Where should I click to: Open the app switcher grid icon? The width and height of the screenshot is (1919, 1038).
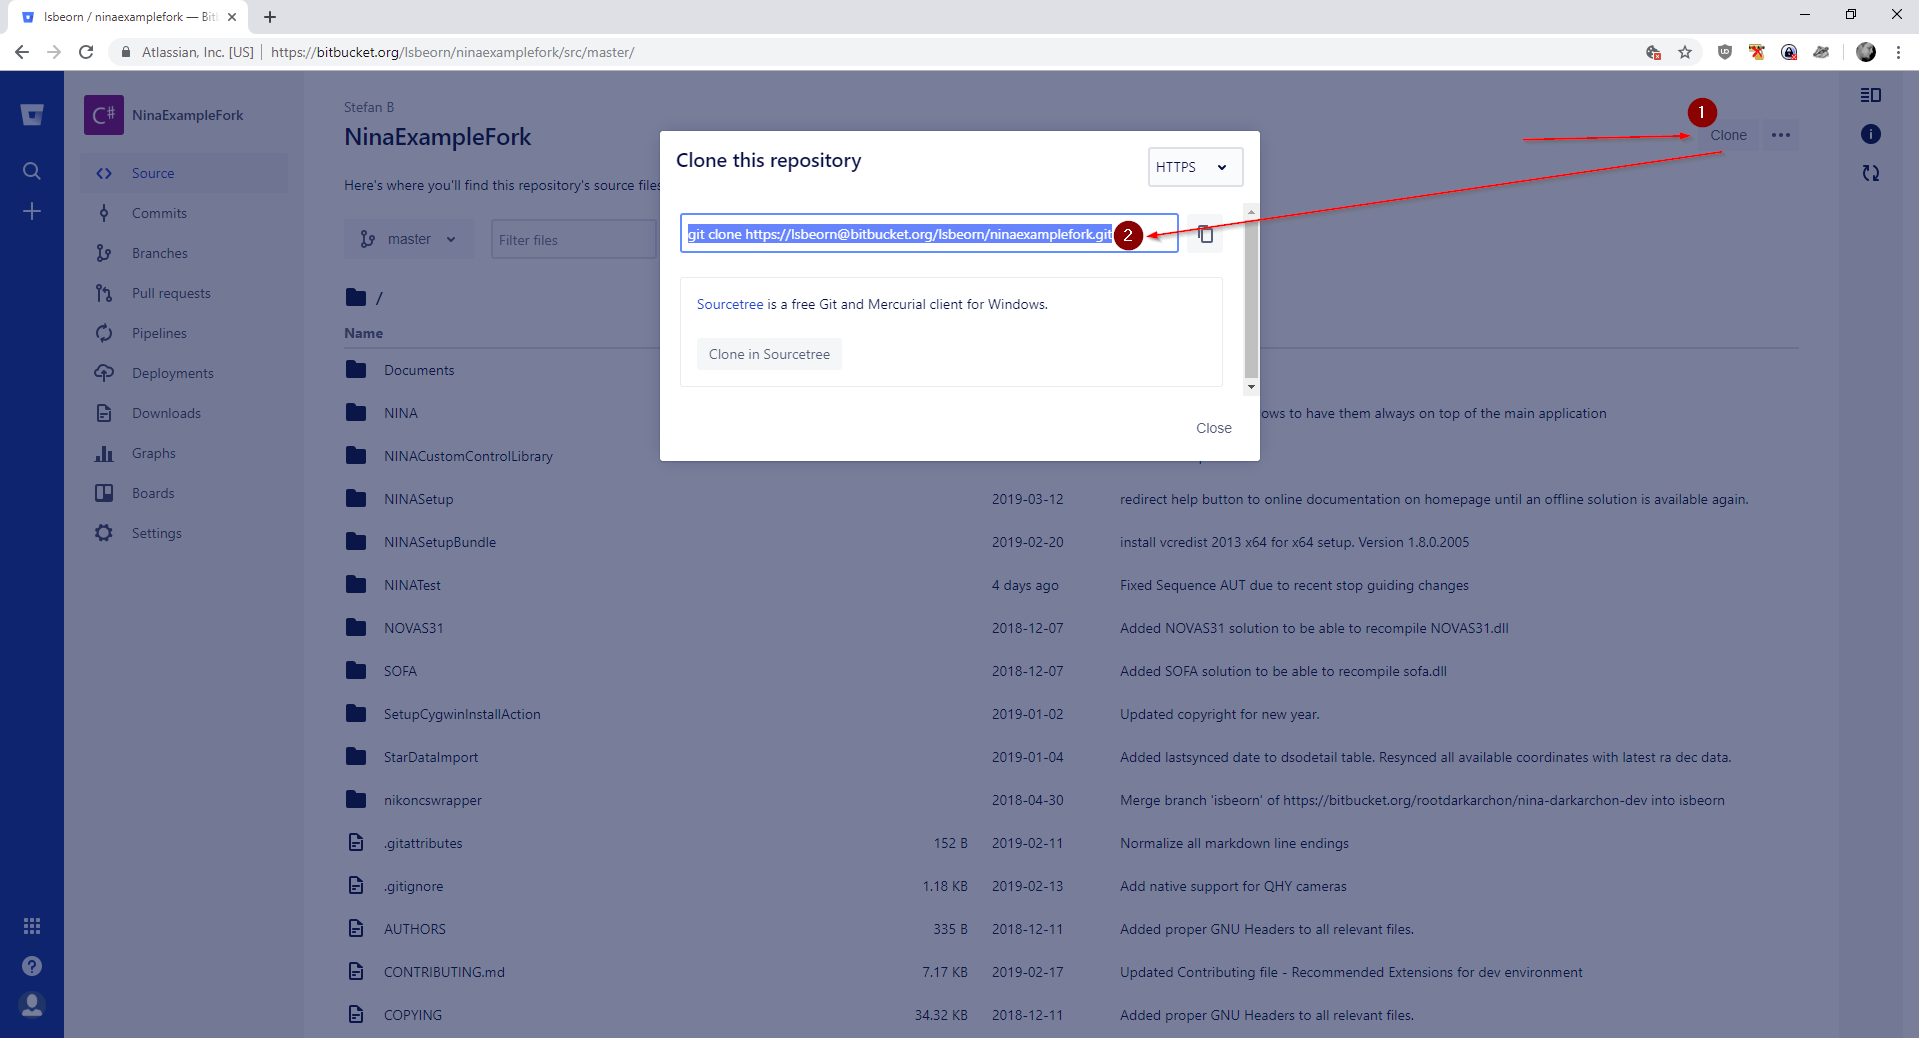[32, 926]
